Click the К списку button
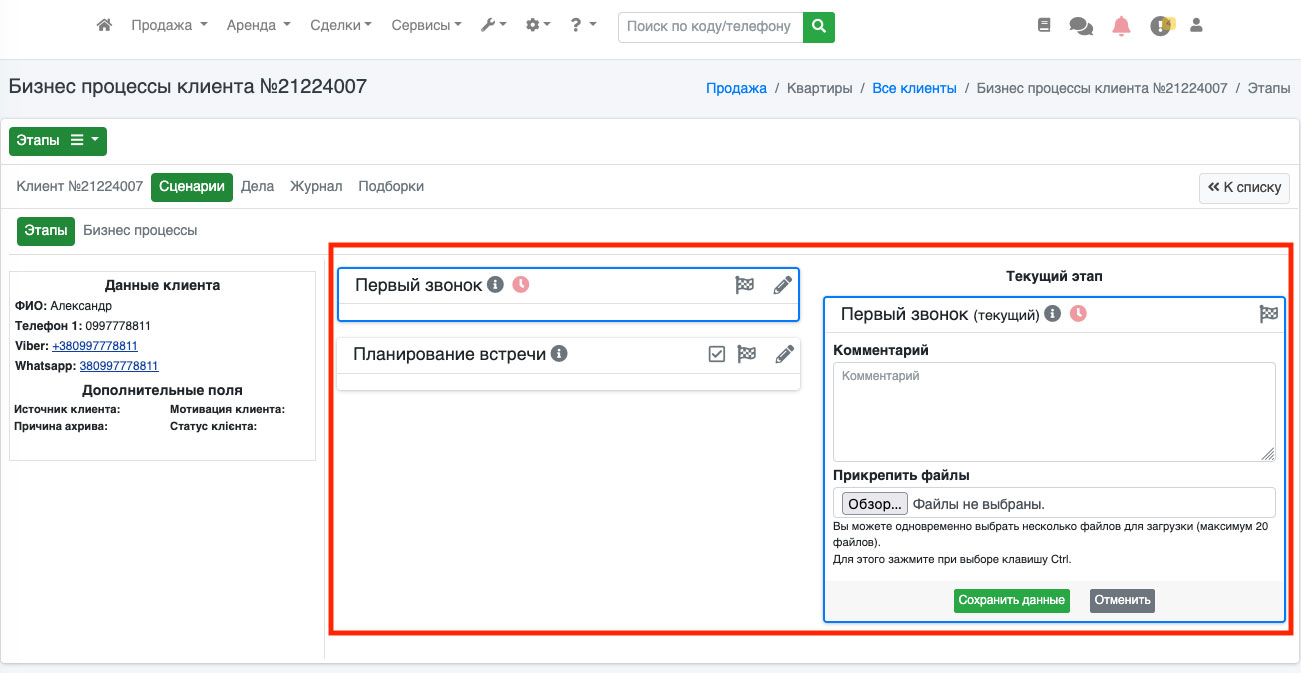Image resolution: width=1301 pixels, height=673 pixels. pos(1245,188)
